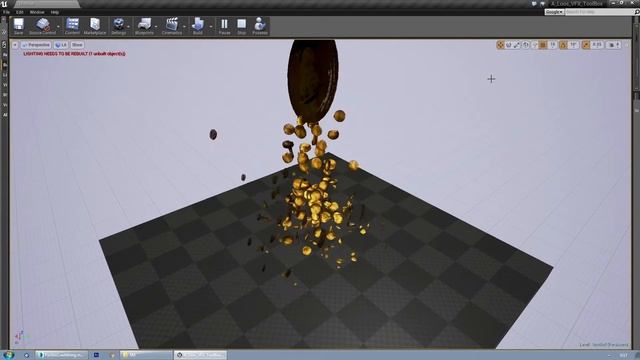Open the viewport options arrow menu
Screen dimensions: 640x360
15,45
